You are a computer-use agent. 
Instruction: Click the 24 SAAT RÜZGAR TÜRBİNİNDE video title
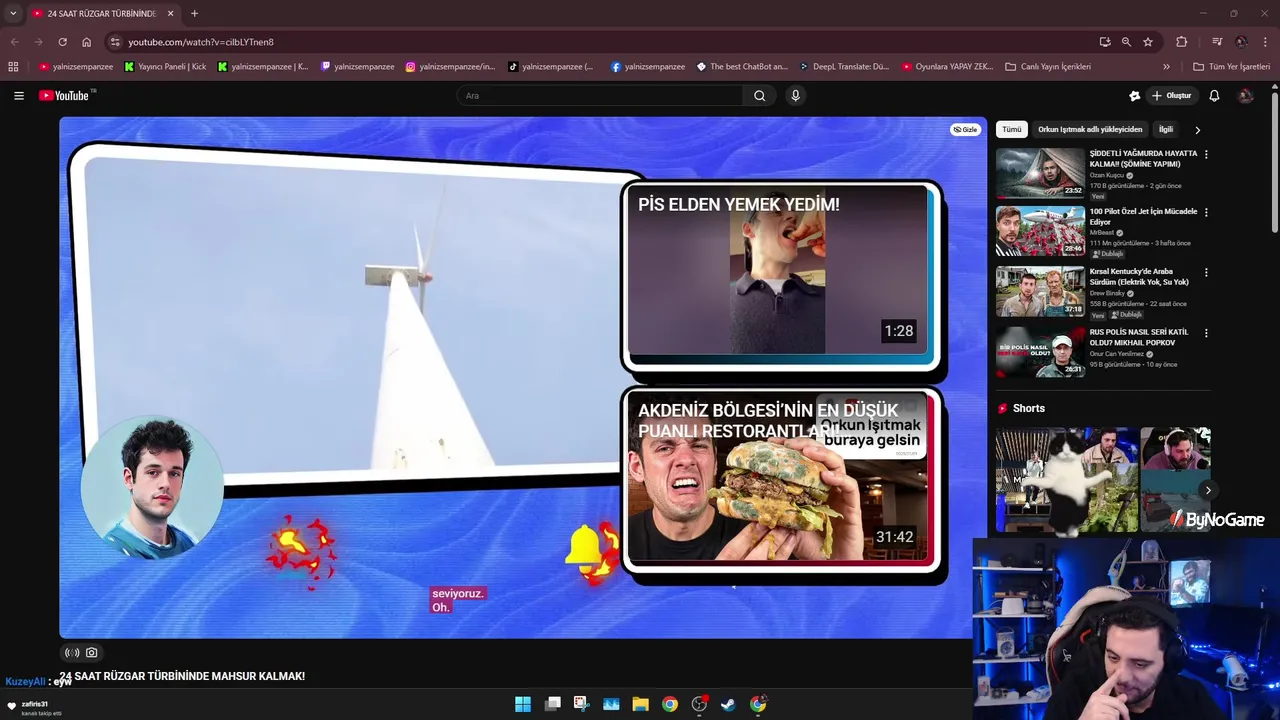point(182,677)
